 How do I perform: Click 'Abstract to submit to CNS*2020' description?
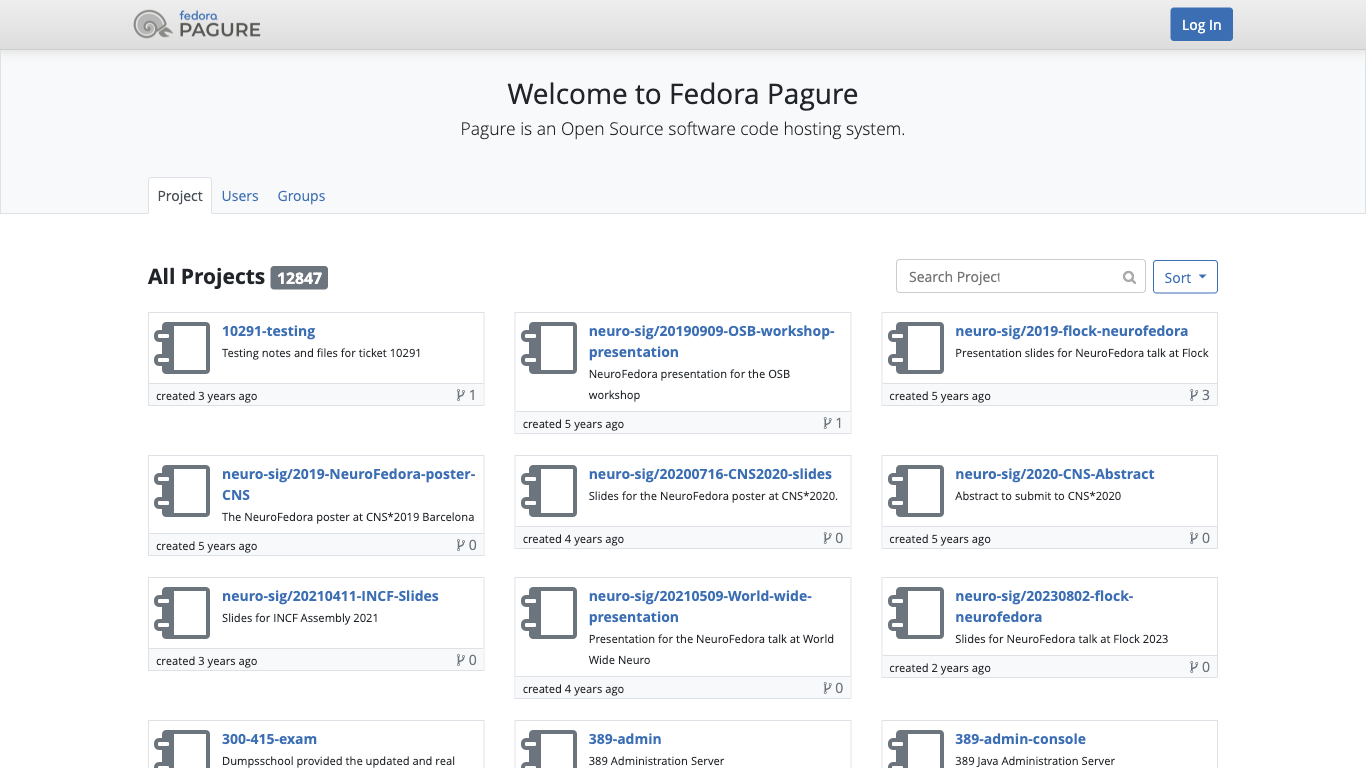1038,496
